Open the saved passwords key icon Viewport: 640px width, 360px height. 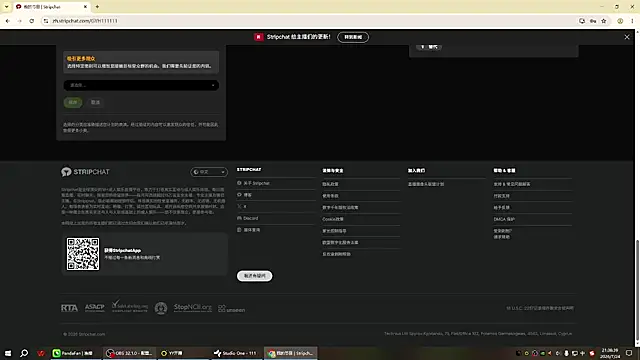593,21
